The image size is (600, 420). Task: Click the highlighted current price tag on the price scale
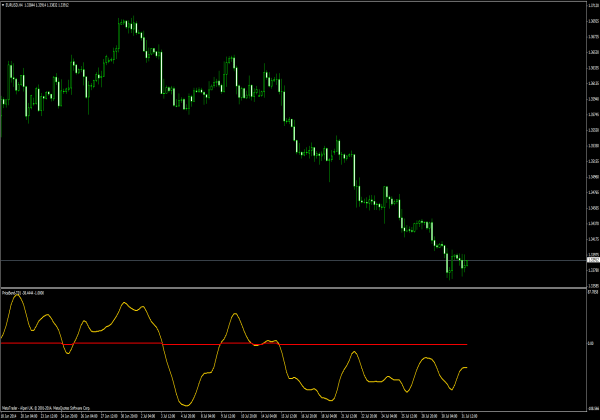pyautogui.click(x=593, y=260)
